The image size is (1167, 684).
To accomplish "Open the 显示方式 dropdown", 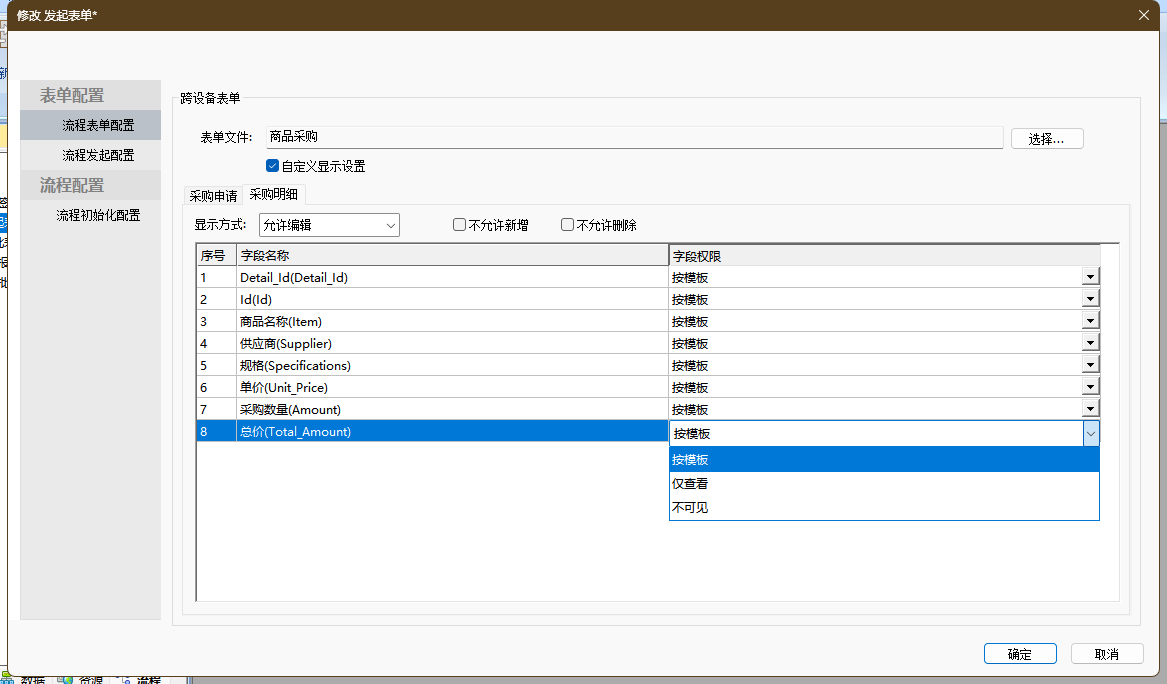I will pos(329,225).
